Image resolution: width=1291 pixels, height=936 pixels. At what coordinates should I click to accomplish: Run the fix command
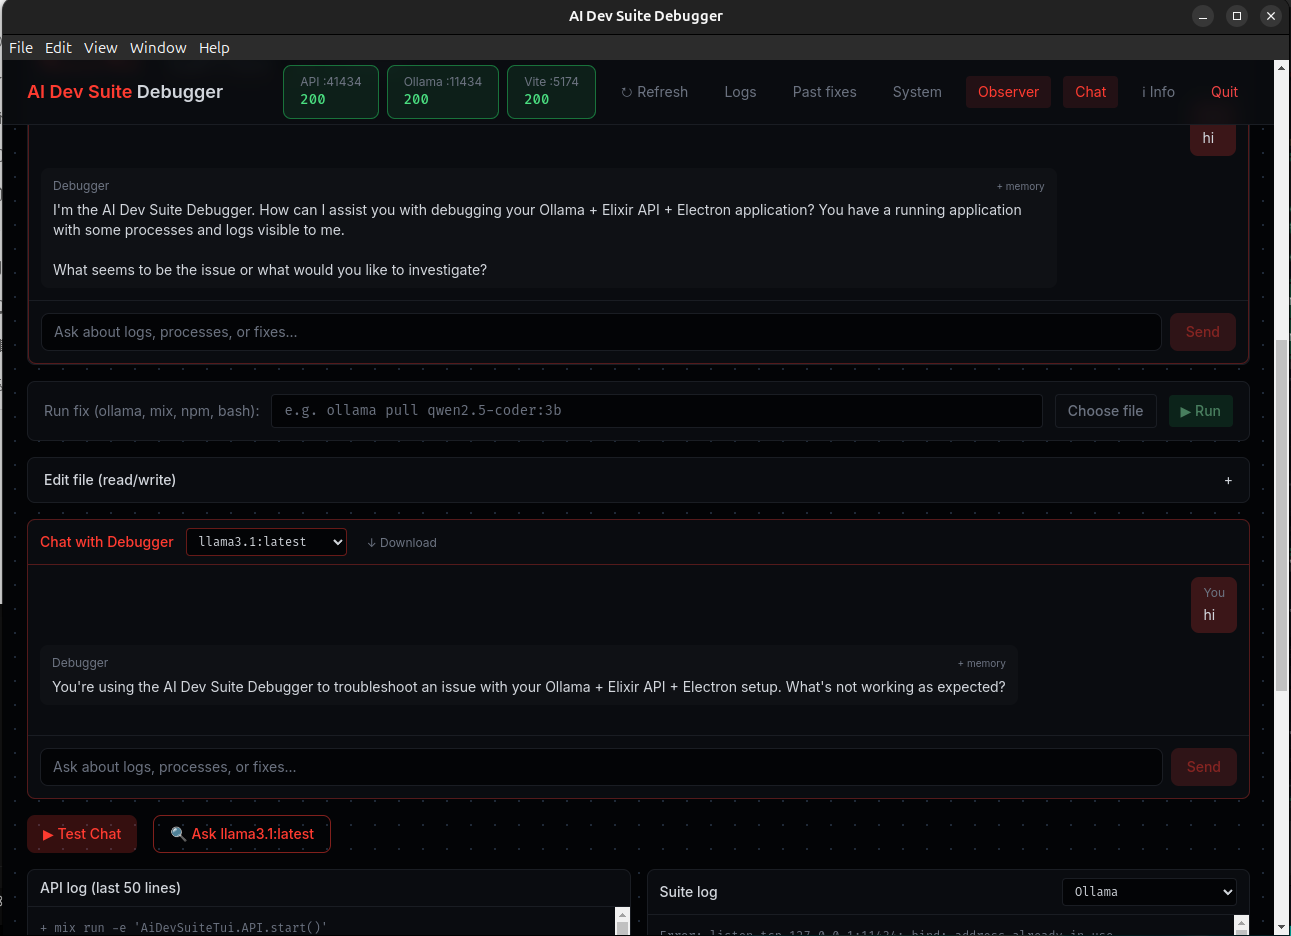(x=1200, y=410)
